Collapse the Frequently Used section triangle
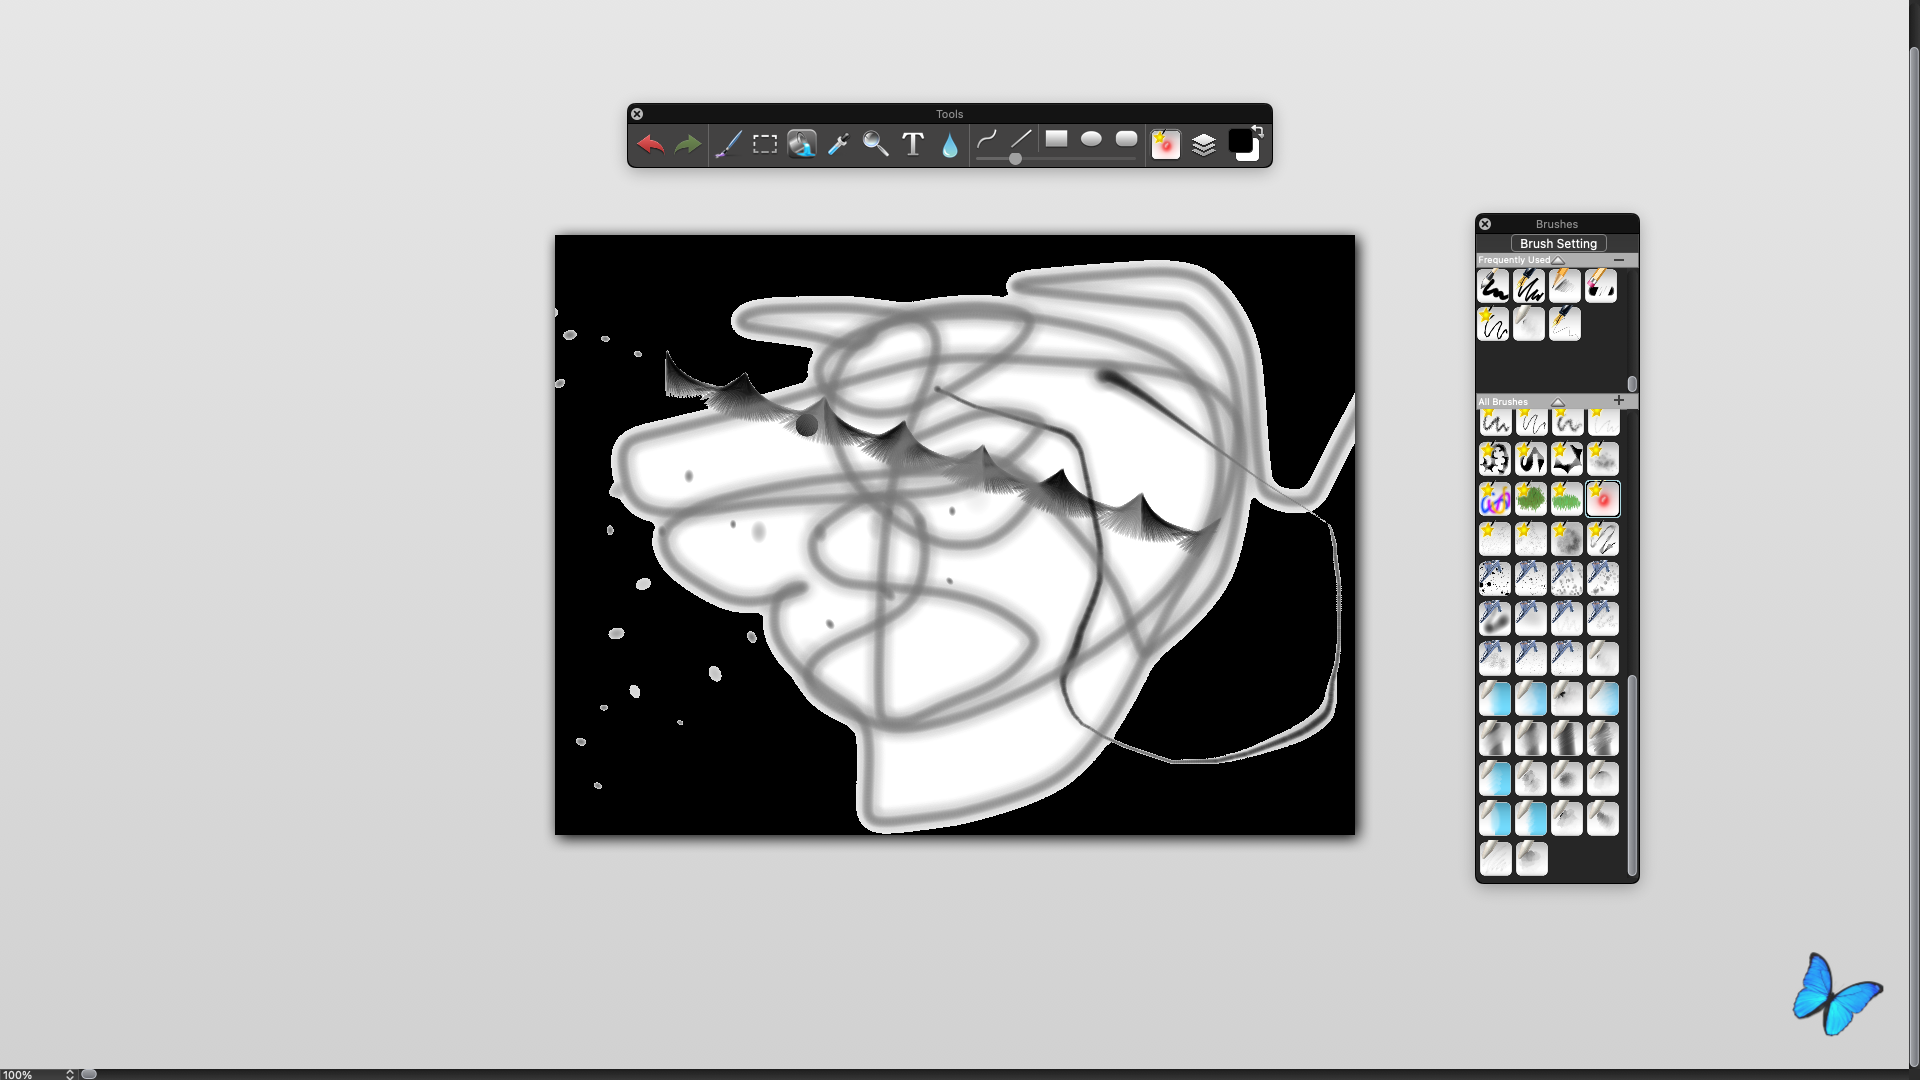Image resolution: width=1920 pixels, height=1080 pixels. pyautogui.click(x=1558, y=260)
